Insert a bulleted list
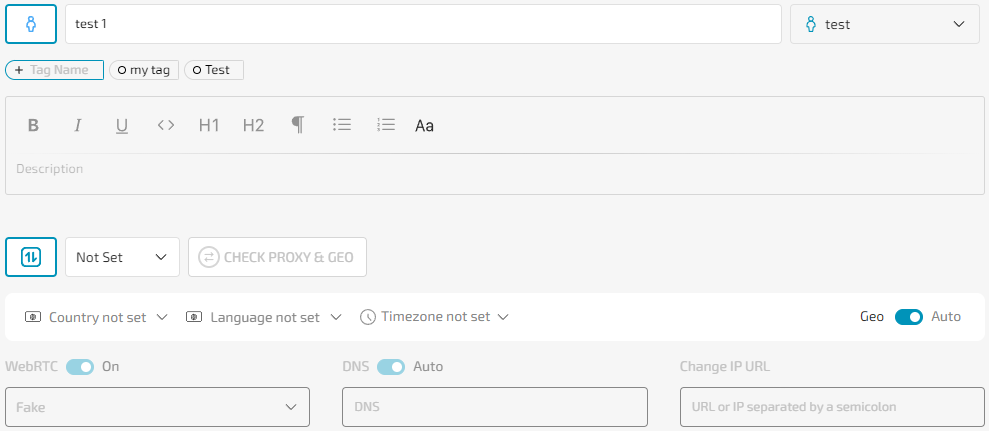The image size is (989, 431). 342,126
